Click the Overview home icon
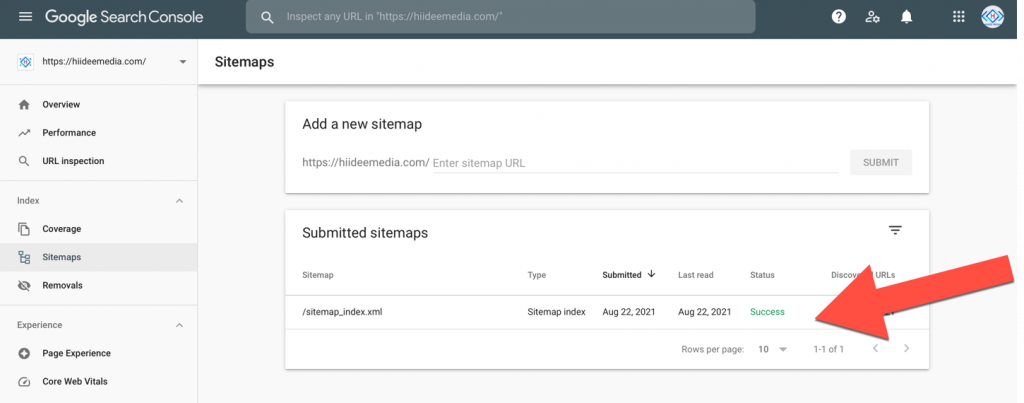The image size is (1024, 403). (24, 105)
